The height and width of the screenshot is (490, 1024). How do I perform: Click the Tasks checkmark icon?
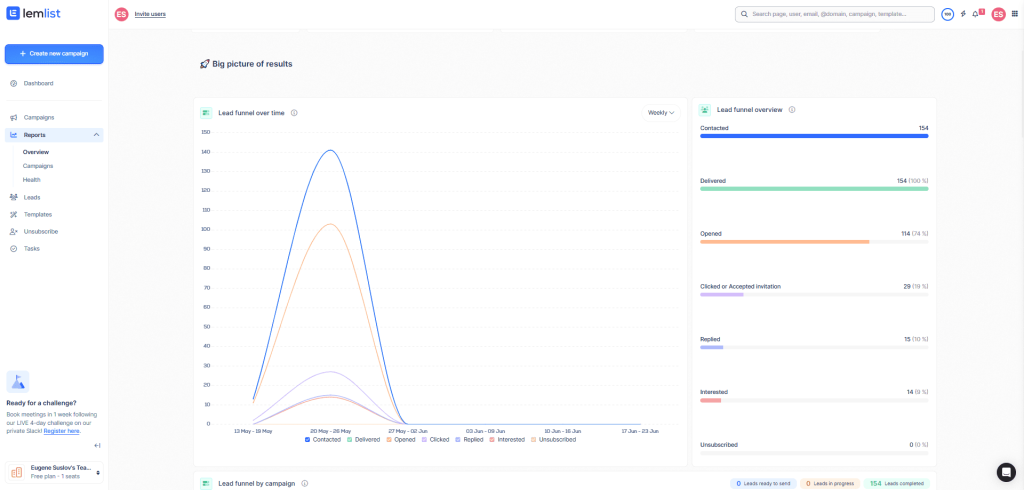(x=14, y=249)
